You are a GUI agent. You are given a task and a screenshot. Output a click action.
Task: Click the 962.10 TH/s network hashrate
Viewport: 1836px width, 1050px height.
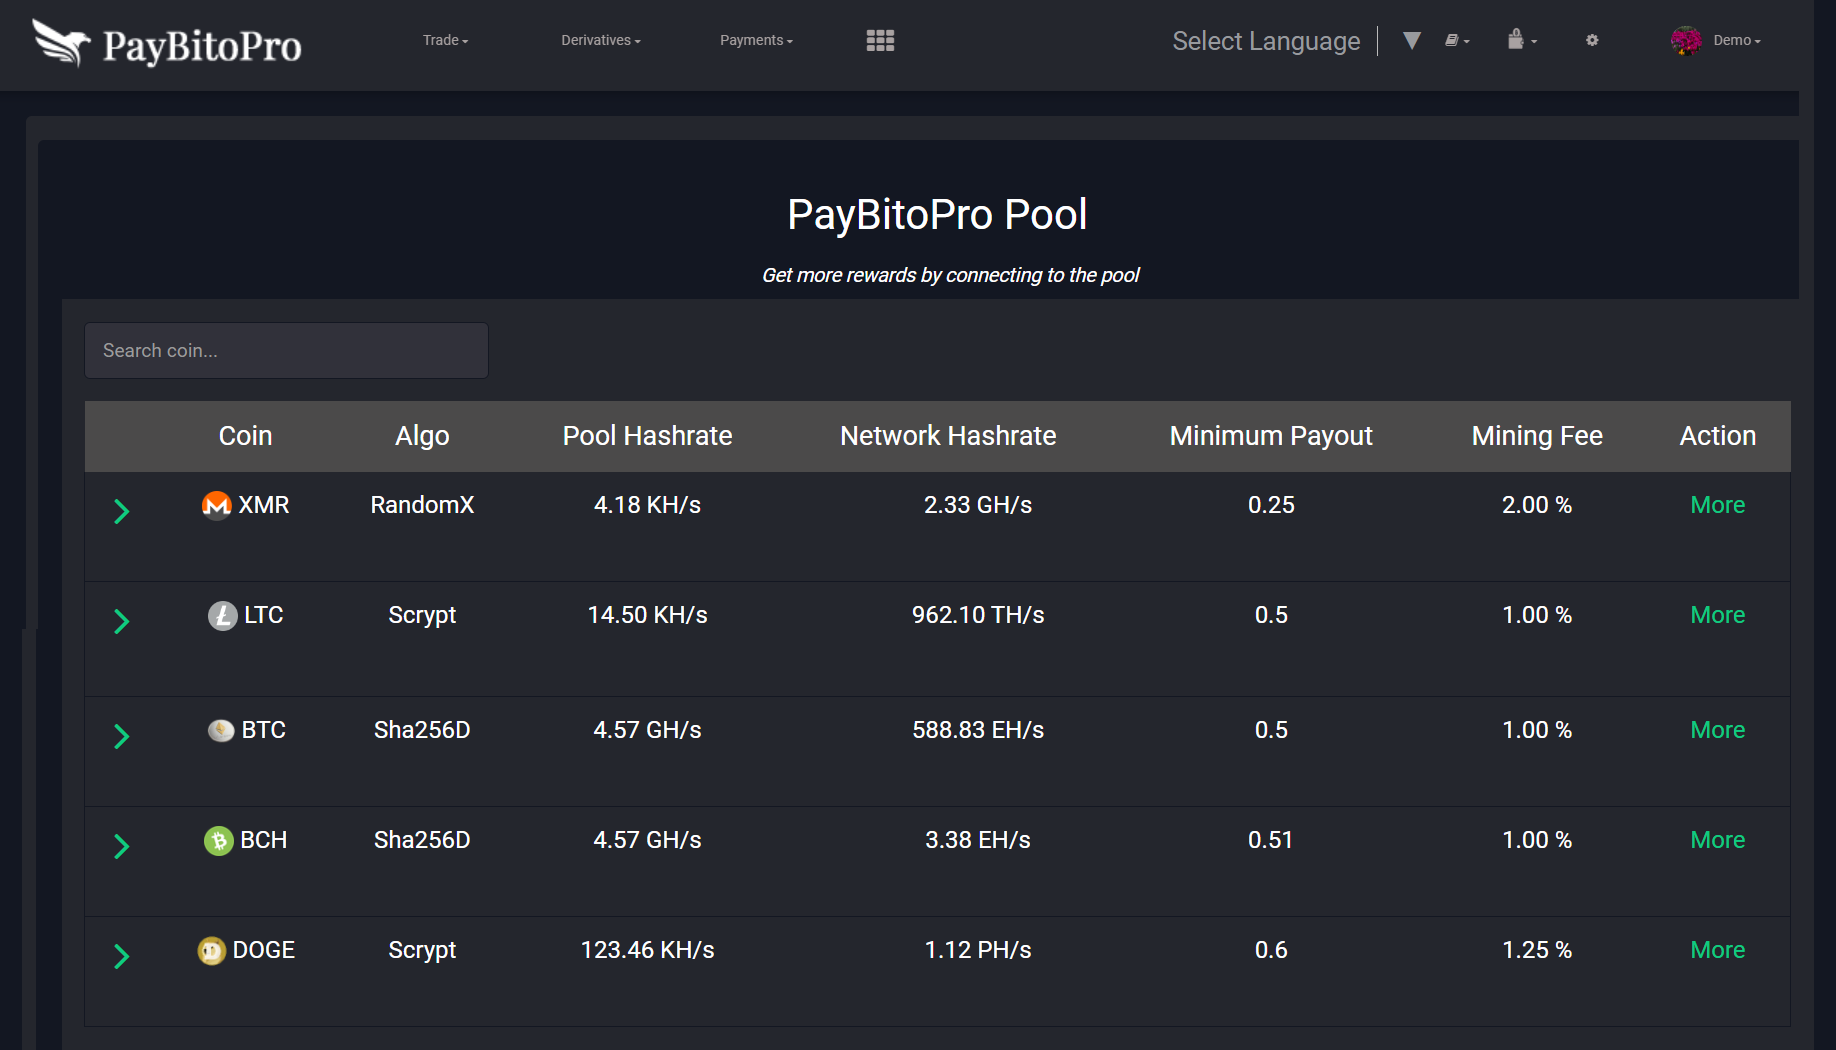[x=978, y=615]
